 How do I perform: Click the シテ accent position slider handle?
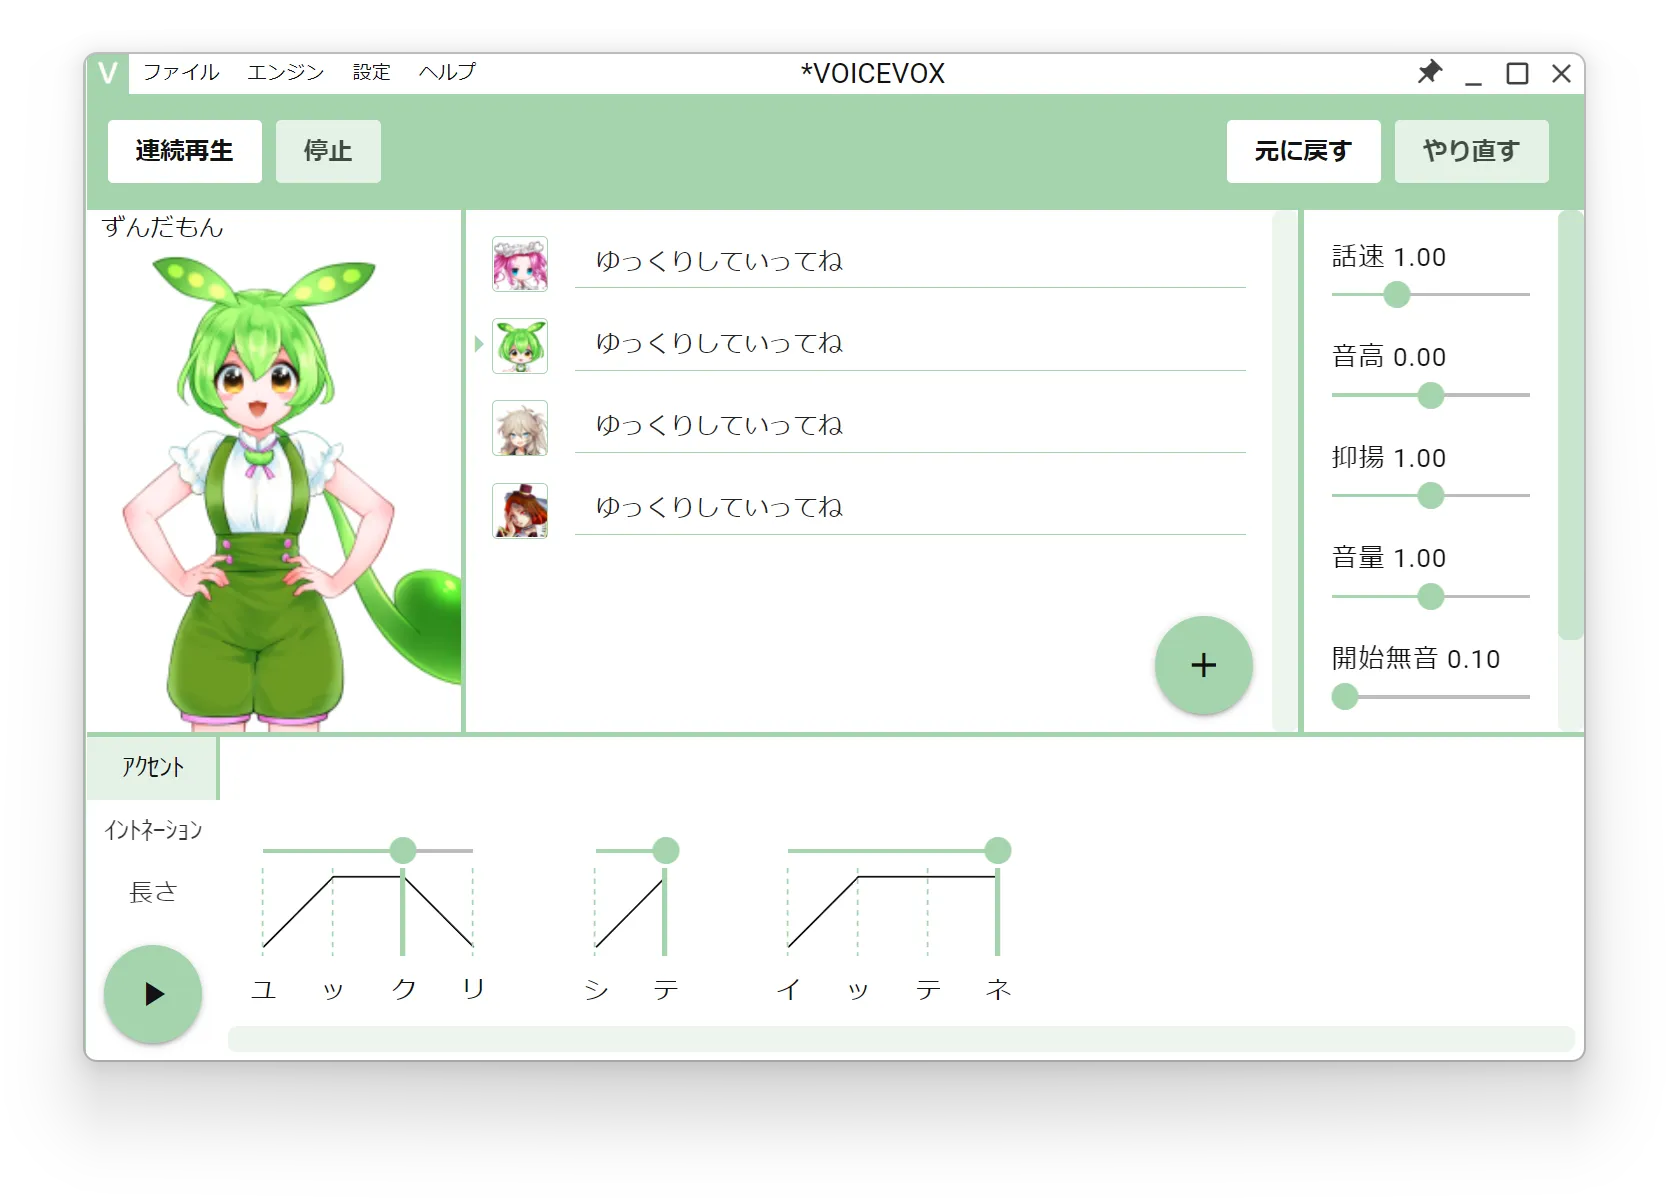pyautogui.click(x=666, y=851)
